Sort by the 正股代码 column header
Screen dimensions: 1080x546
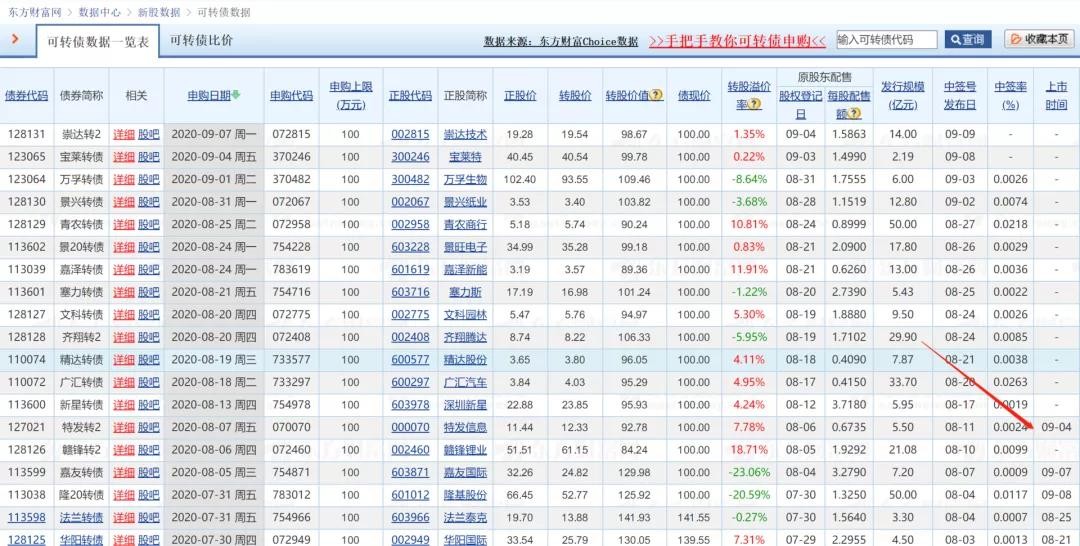tap(410, 96)
